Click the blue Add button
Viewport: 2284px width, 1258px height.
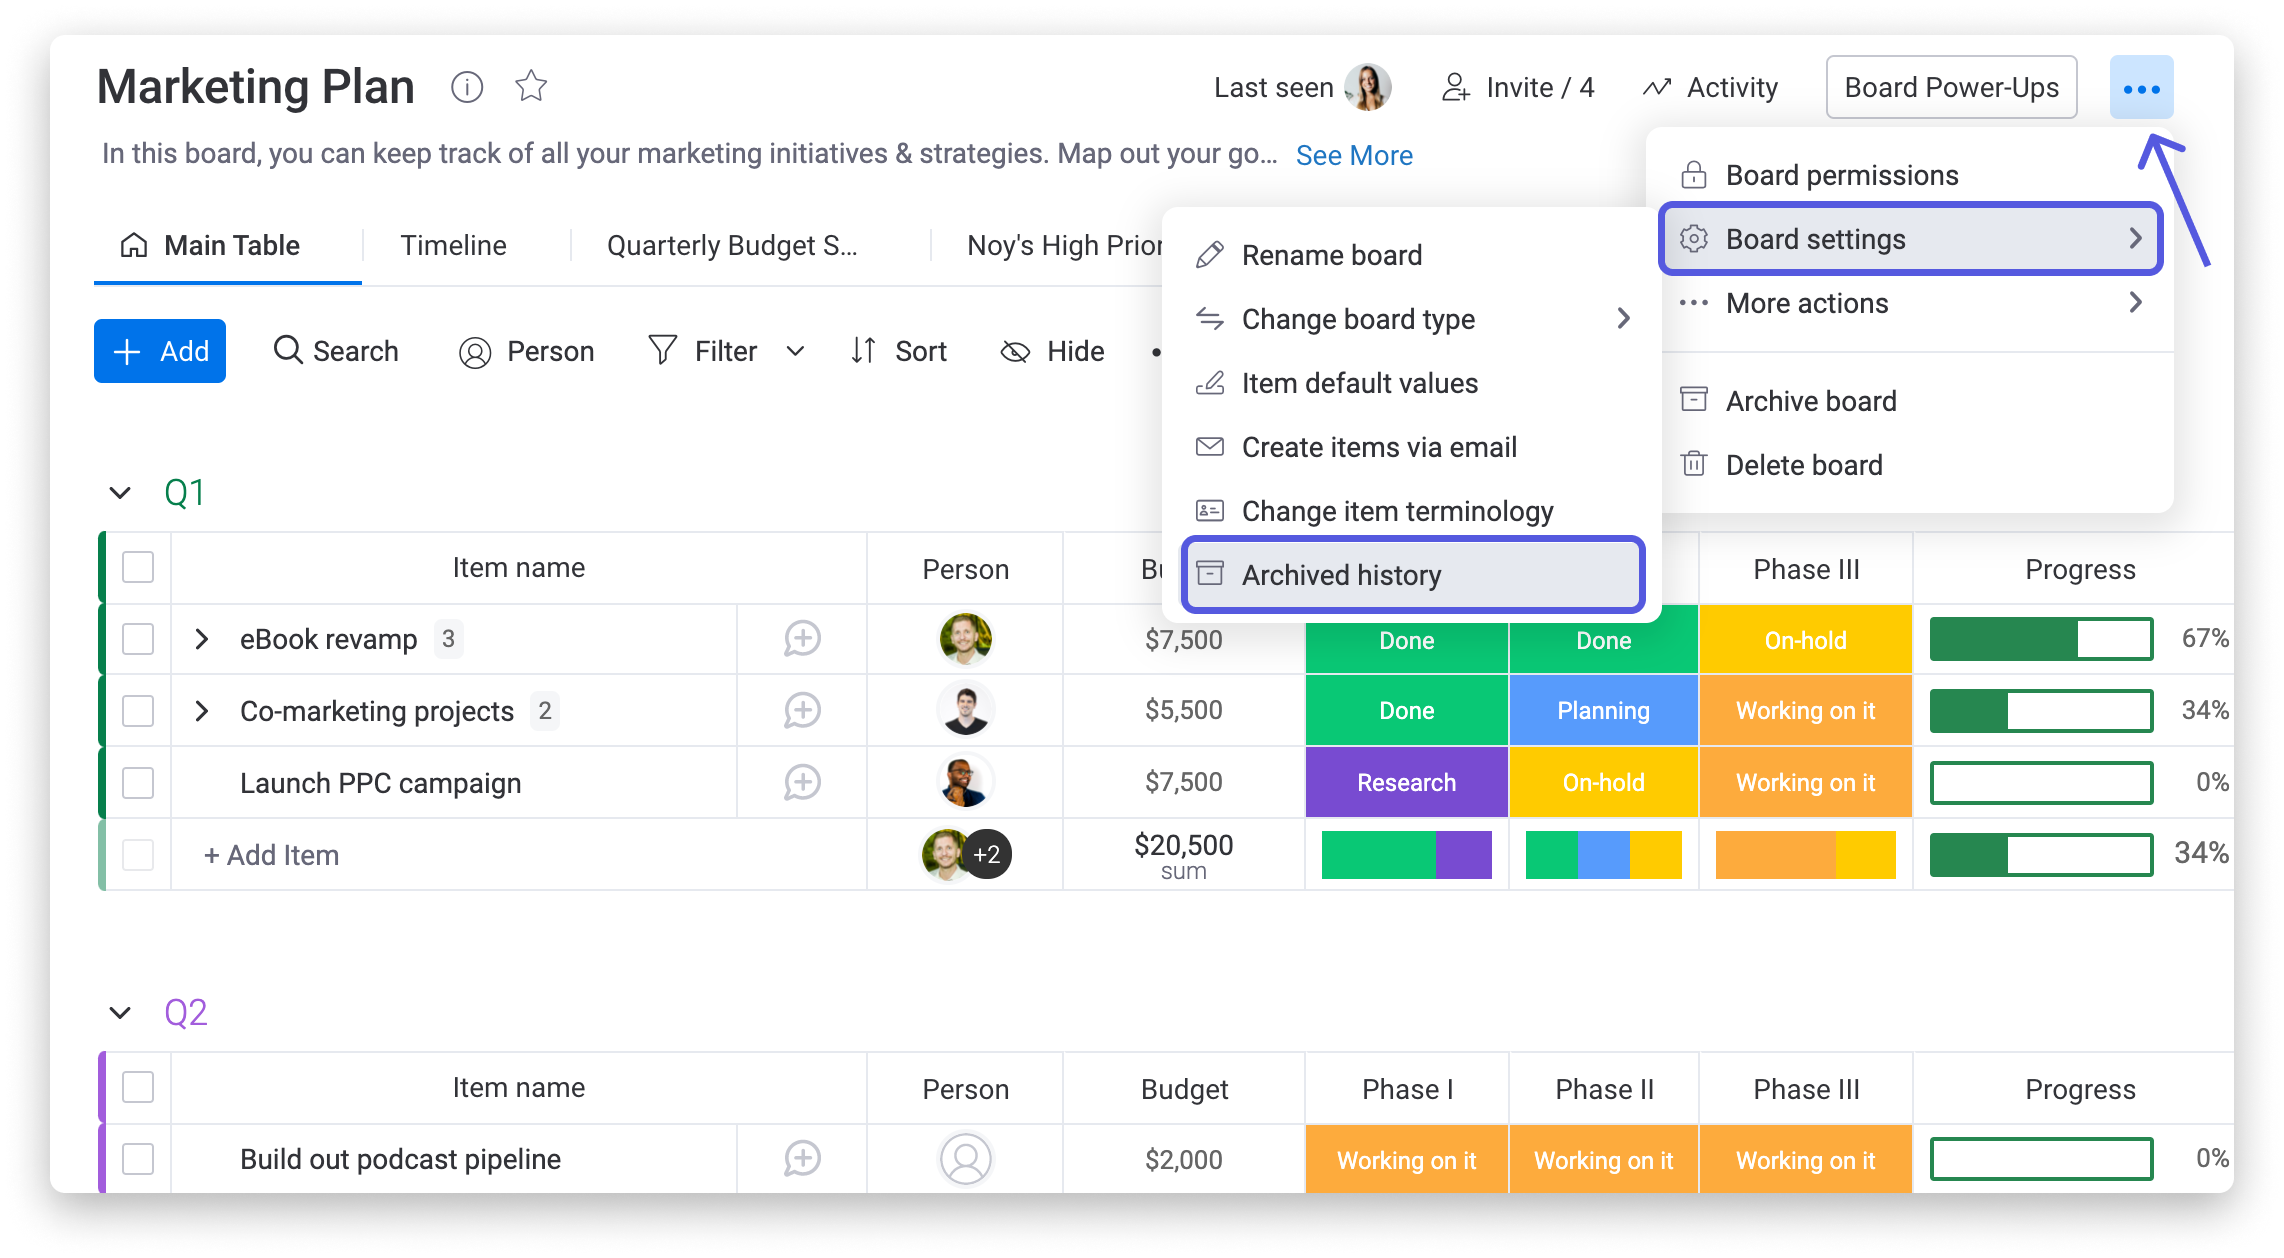pos(160,351)
